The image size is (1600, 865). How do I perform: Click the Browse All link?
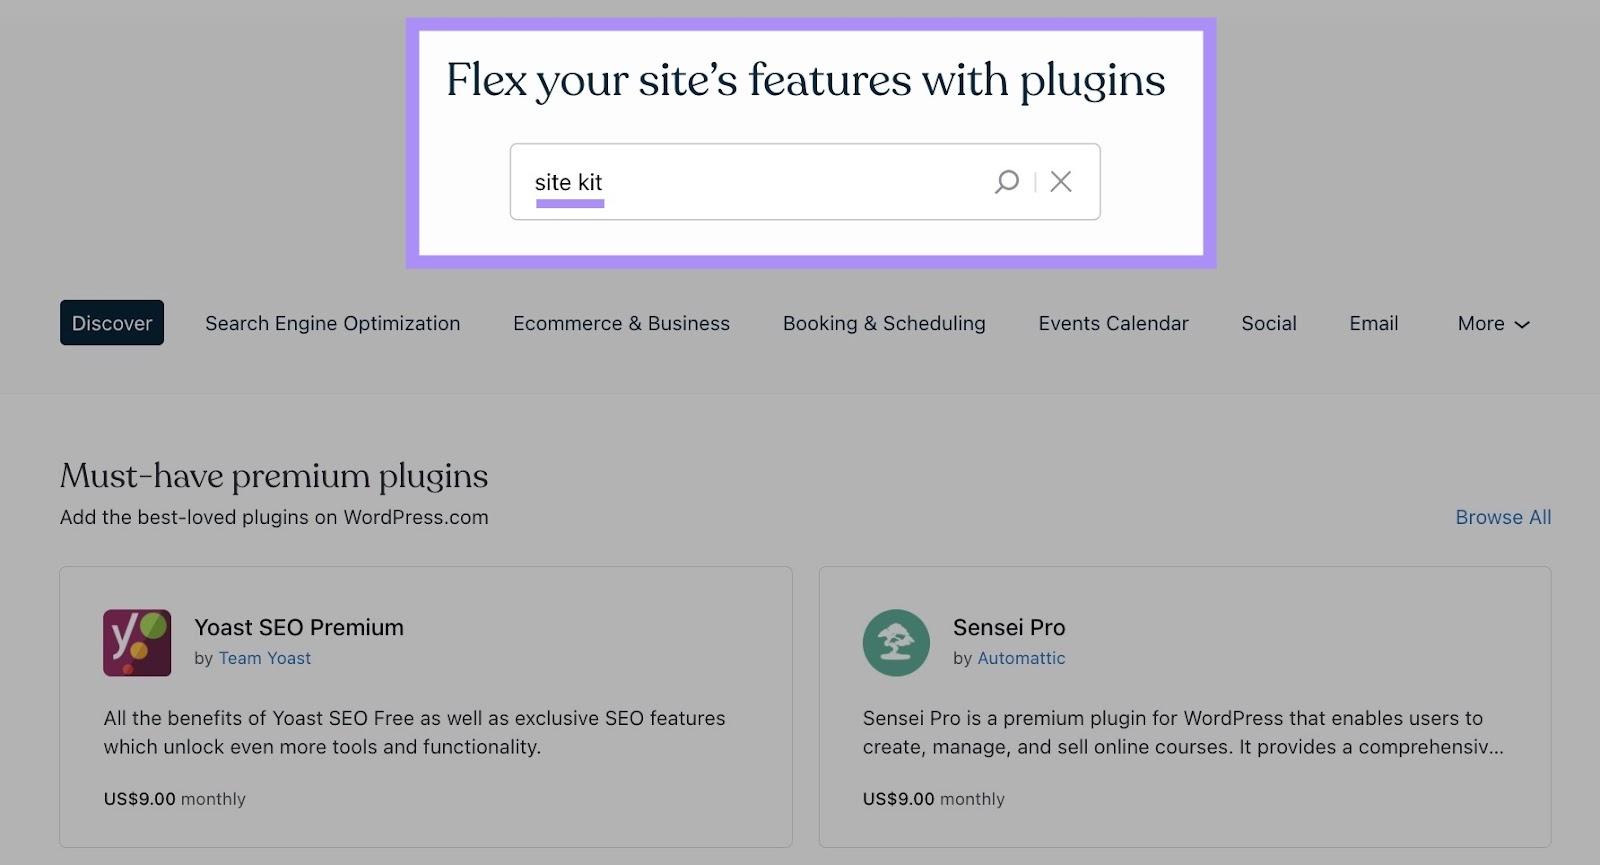tap(1503, 517)
